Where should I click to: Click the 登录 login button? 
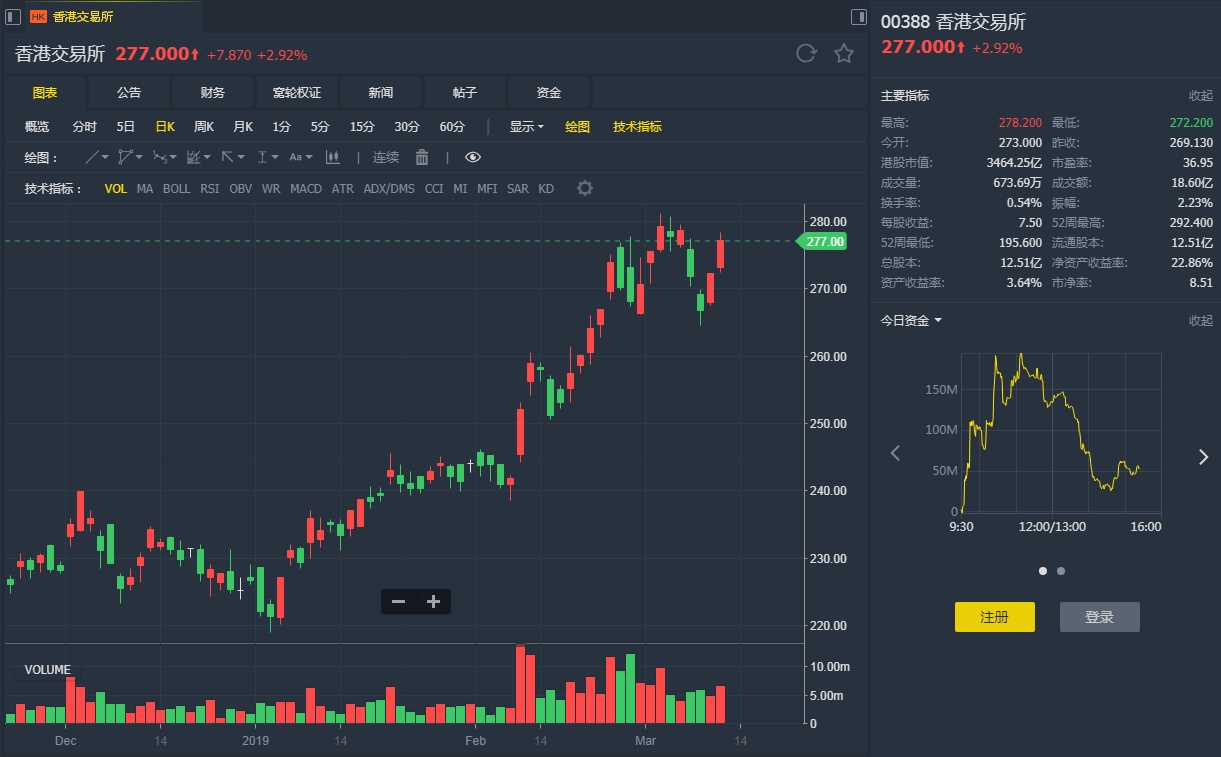[x=1099, y=617]
